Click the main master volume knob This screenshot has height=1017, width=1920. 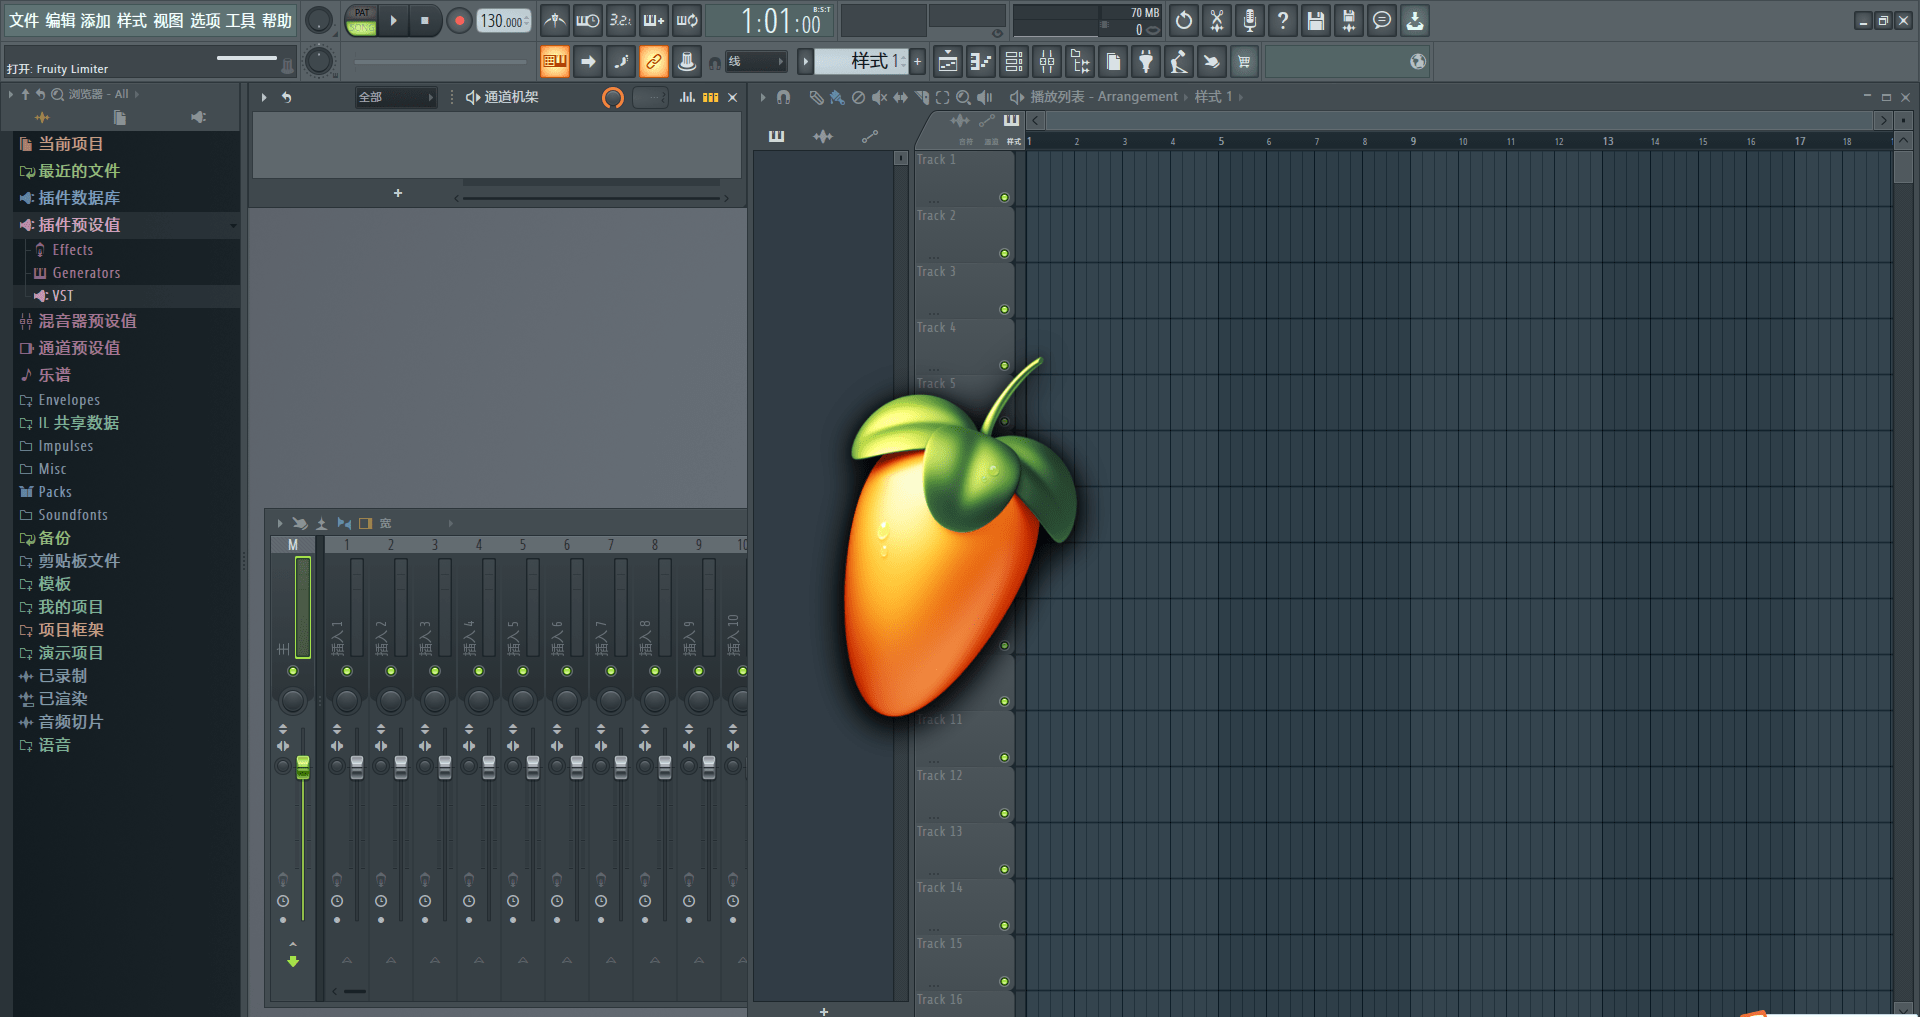pyautogui.click(x=319, y=20)
